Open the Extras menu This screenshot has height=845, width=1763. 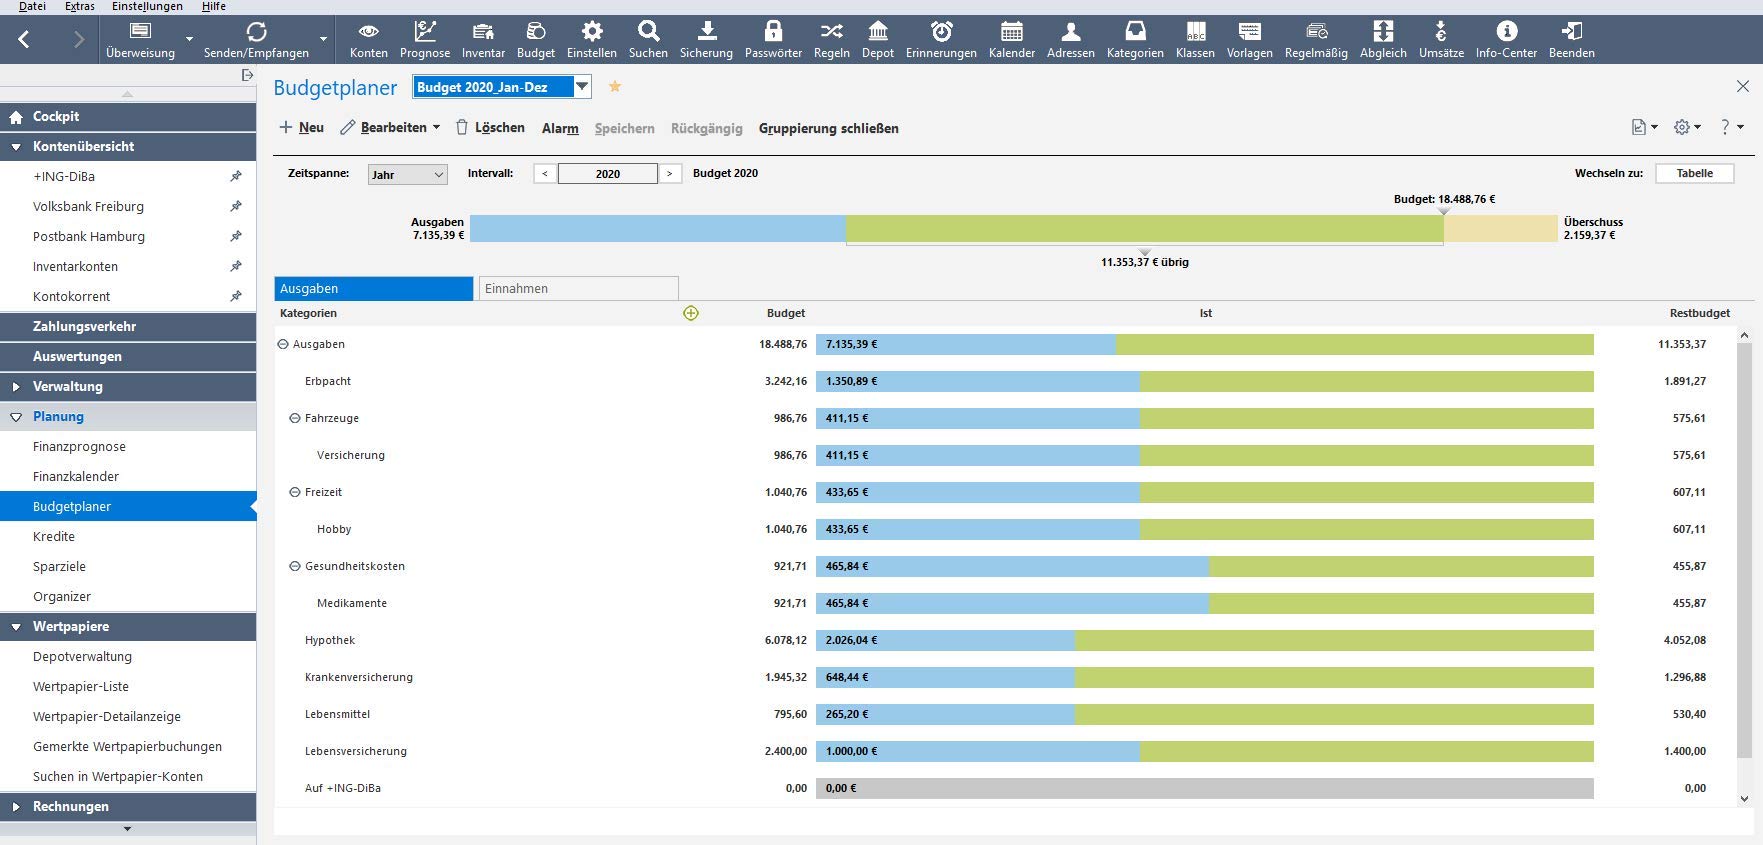click(80, 6)
